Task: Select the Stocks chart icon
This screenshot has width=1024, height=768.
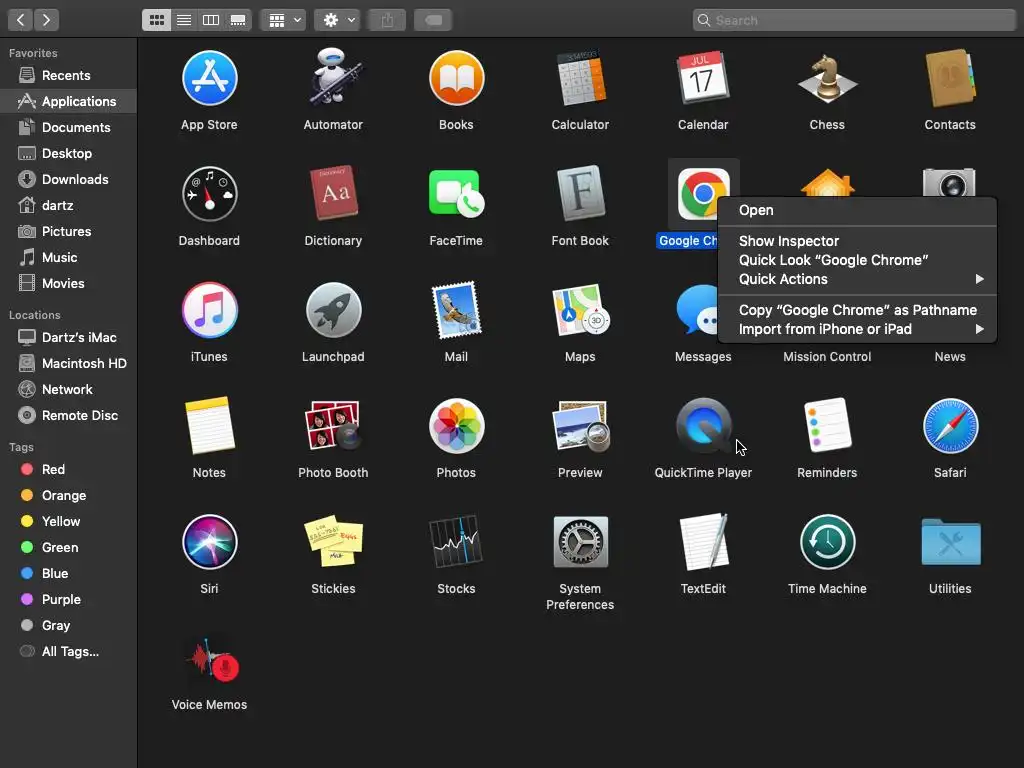Action: pyautogui.click(x=456, y=542)
